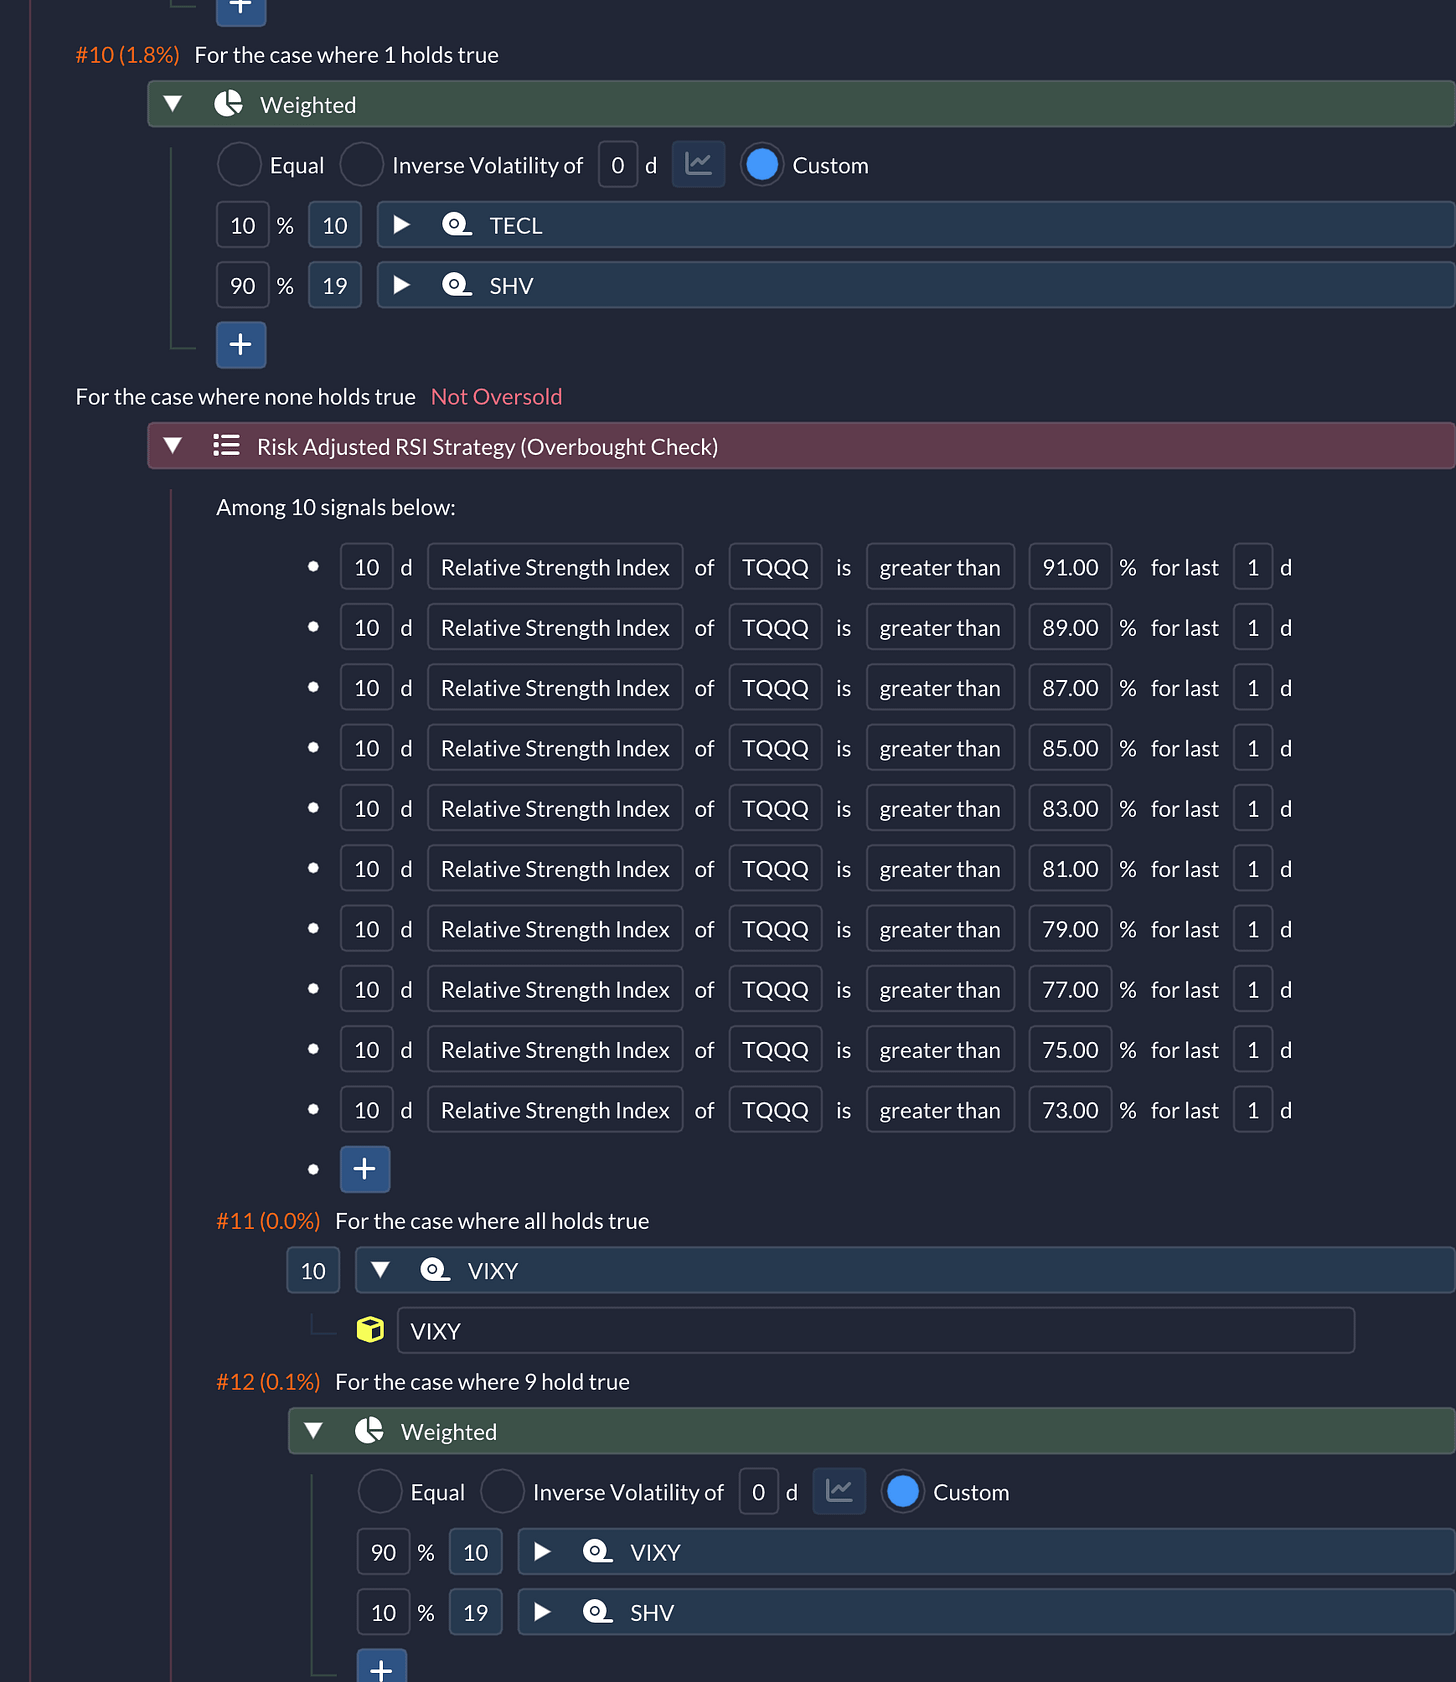Open the greater than comparator in the 89.00 row
Screen dimensions: 1456x1682
940,627
